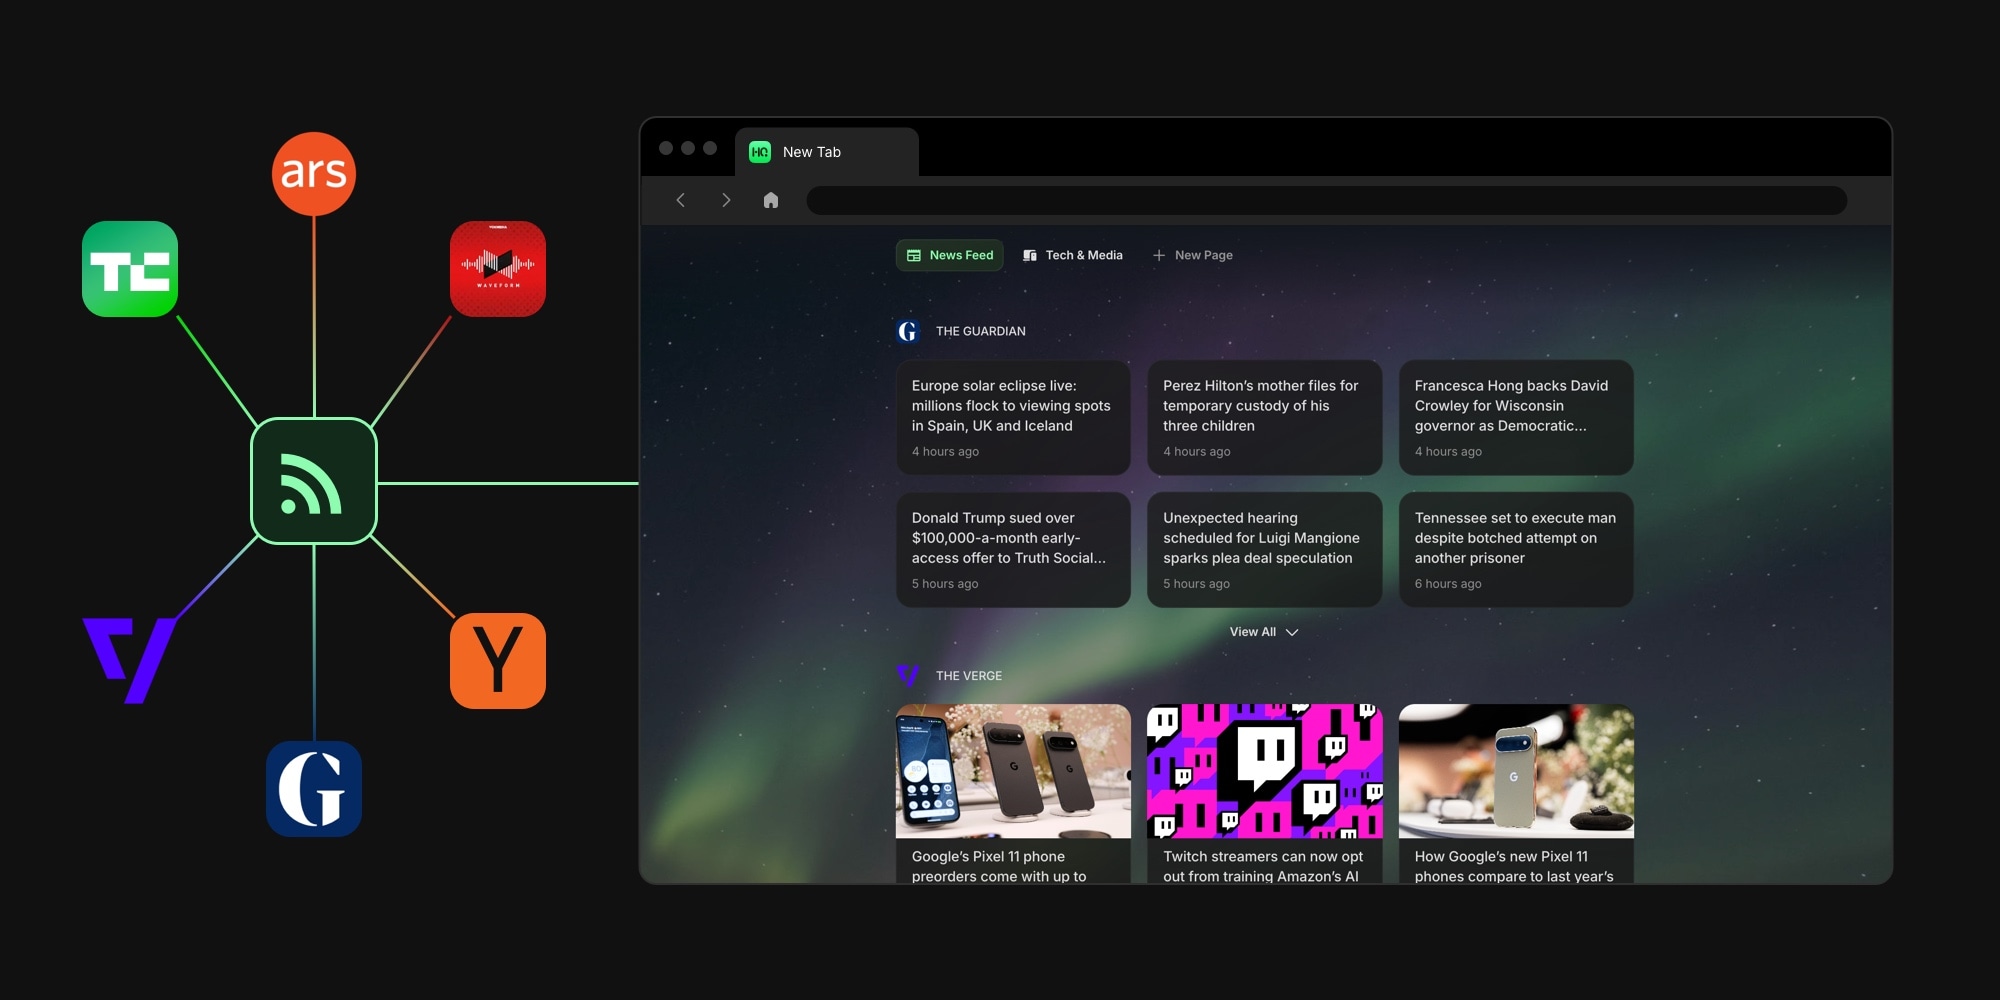Click into the browser address bar

point(1326,200)
